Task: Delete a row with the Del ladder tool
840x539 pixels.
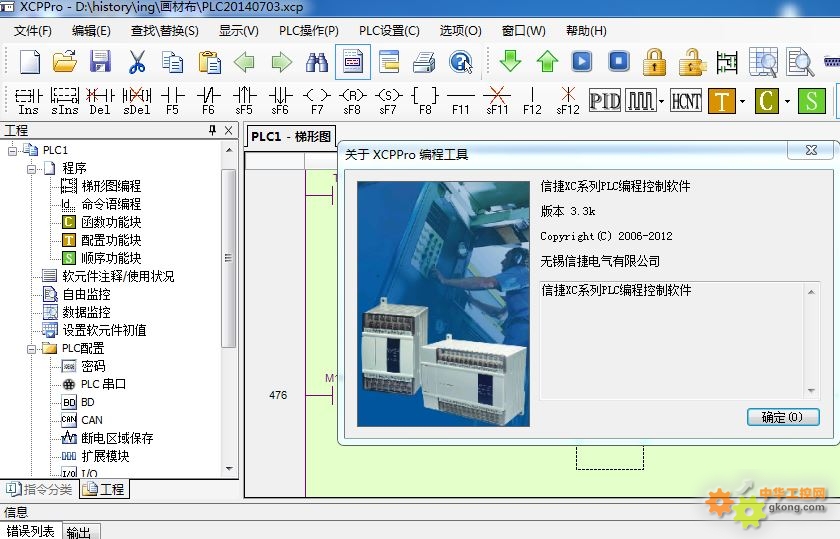Action: pyautogui.click(x=100, y=101)
